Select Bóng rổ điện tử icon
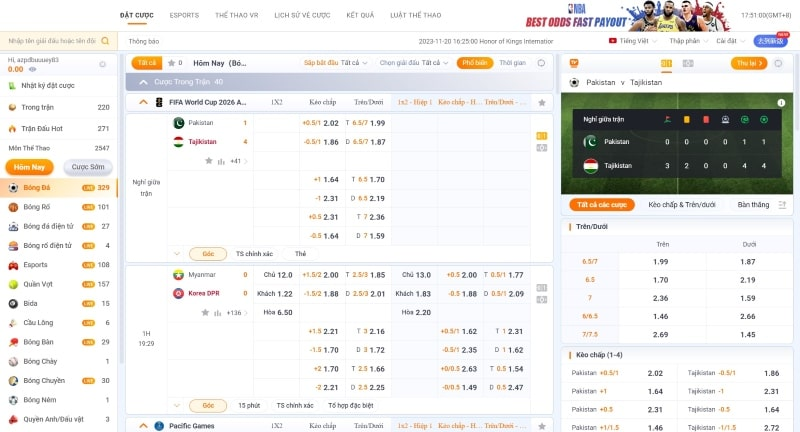Viewport: 800px width, 432px height. [13, 246]
